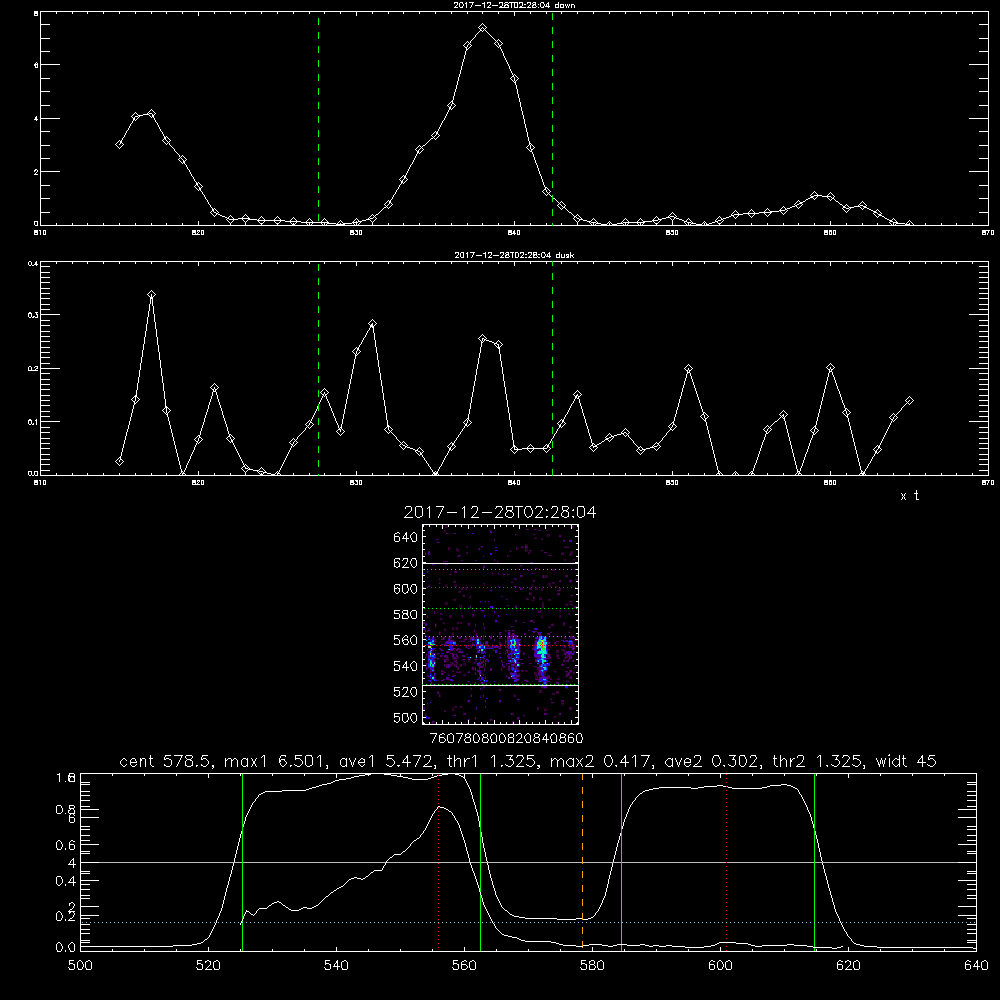
Task: Click the 'thr1 1.325' value
Action: [x=491, y=761]
